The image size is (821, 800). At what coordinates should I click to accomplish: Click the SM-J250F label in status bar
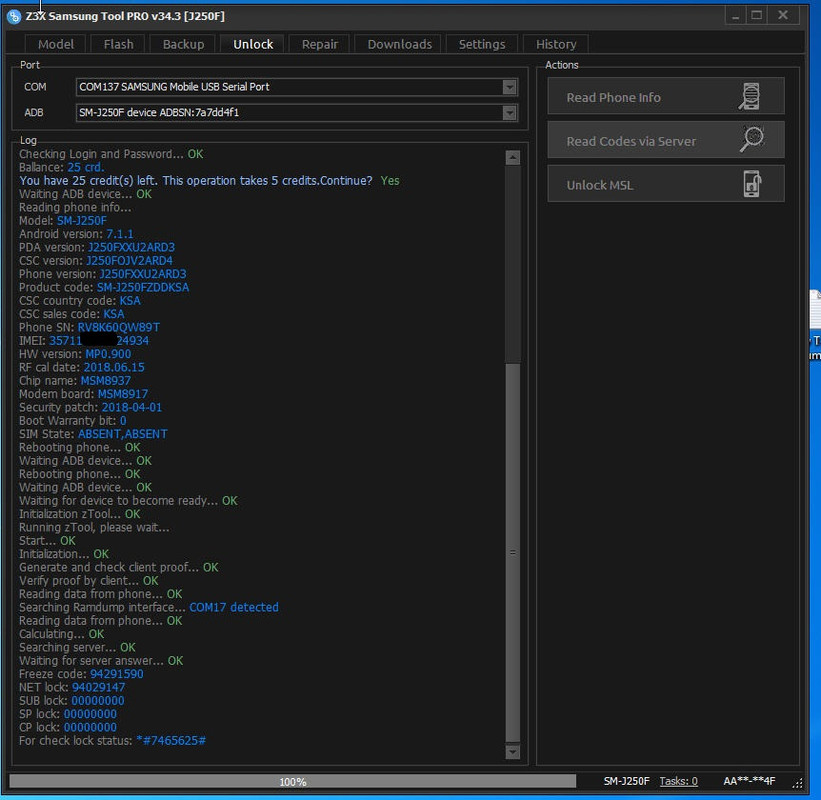pos(626,781)
